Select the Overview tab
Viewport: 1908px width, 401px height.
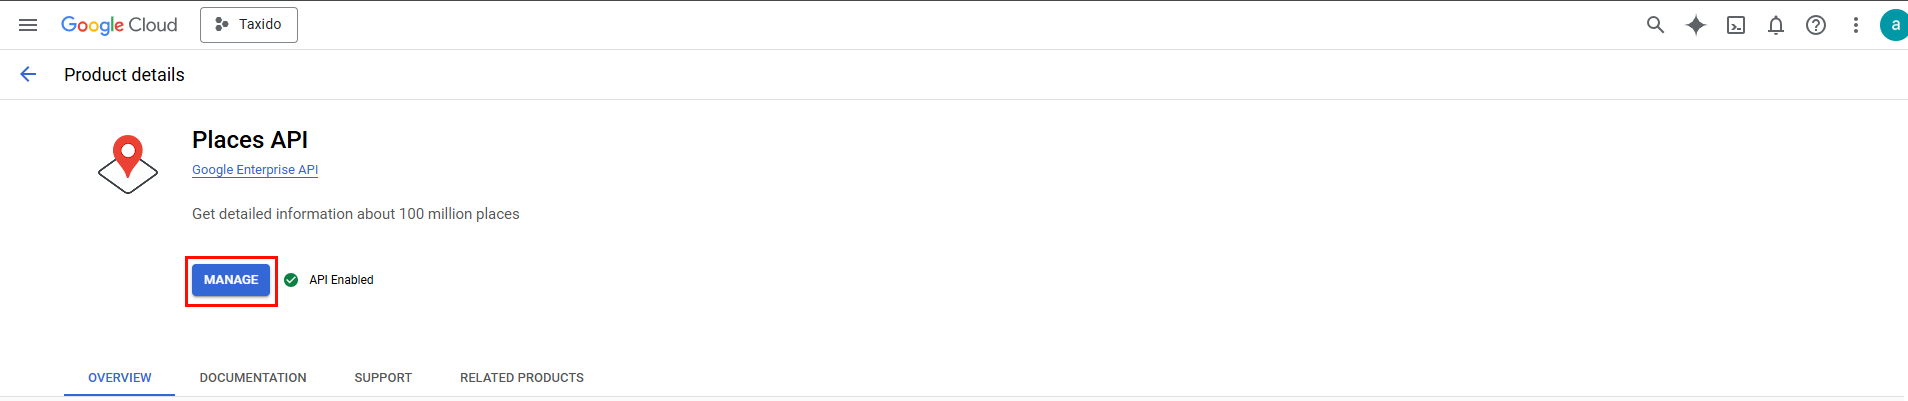point(120,378)
